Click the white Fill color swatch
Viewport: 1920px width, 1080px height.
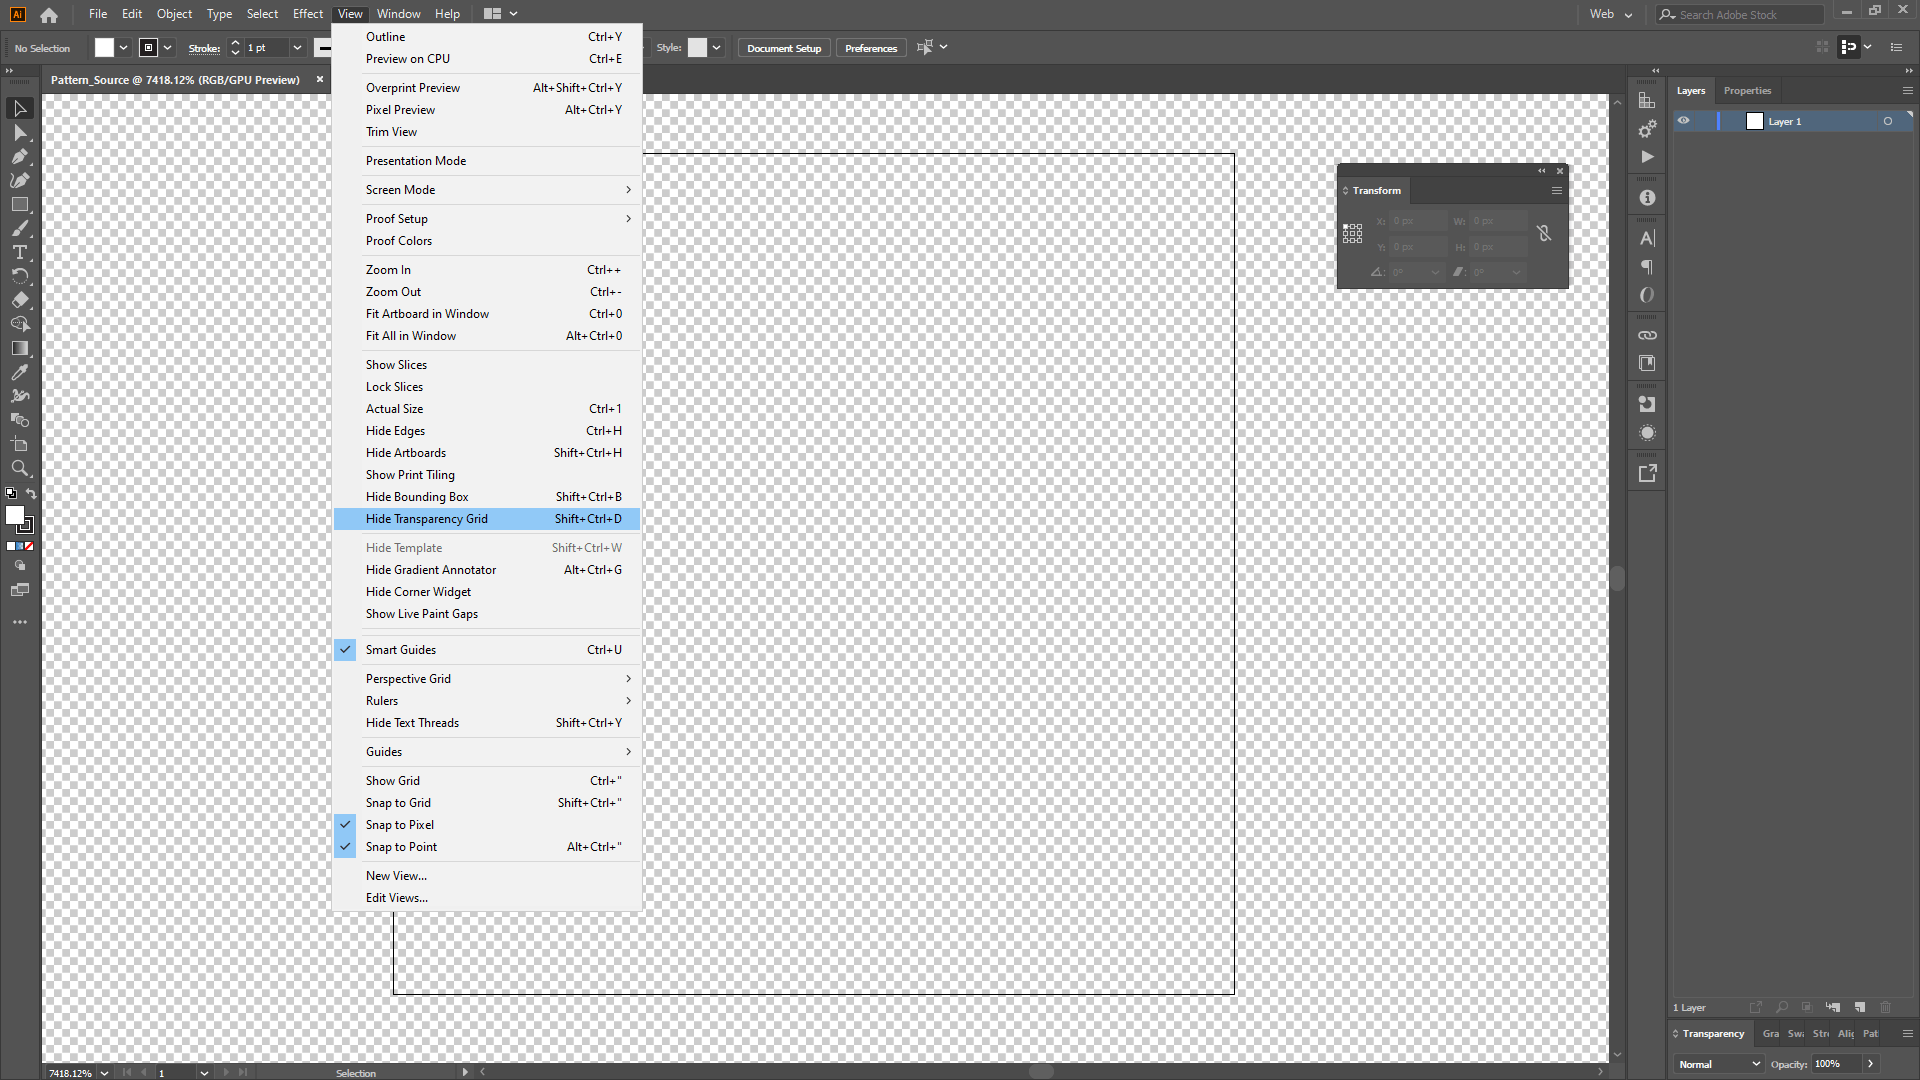pyautogui.click(x=104, y=48)
